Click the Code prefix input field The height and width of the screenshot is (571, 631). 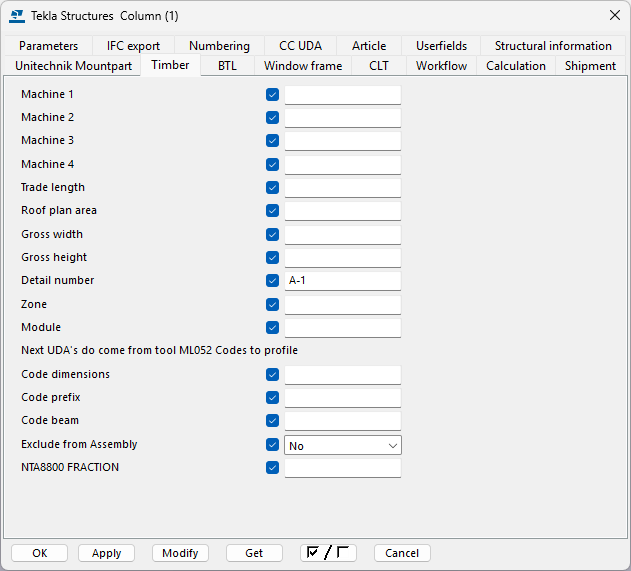click(x=343, y=398)
